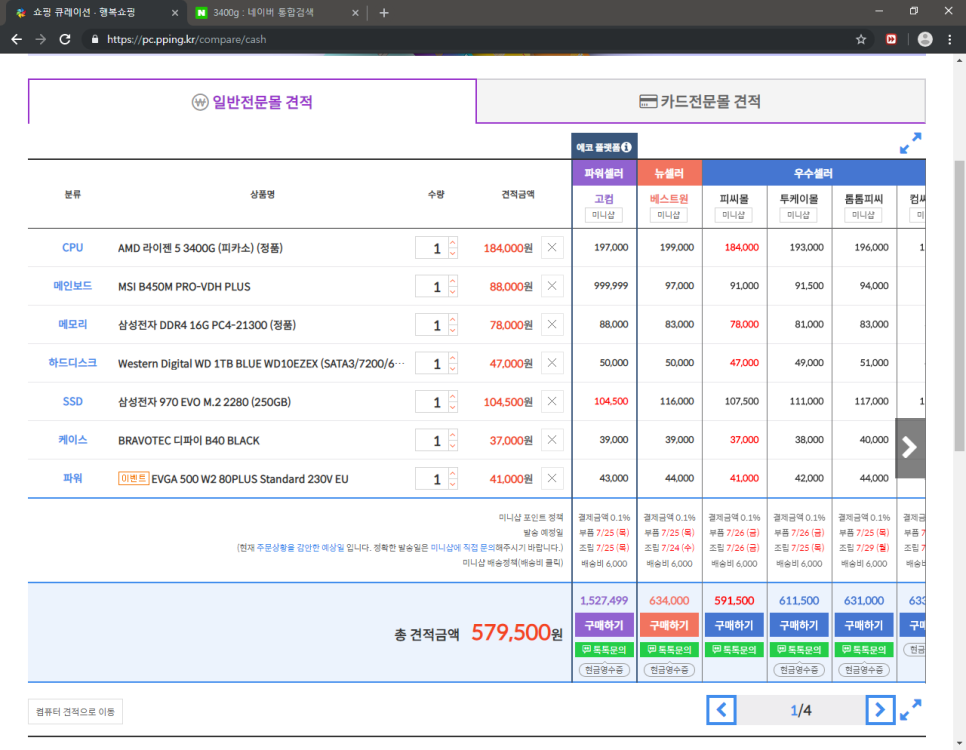Adjust the 파워 quantity stepper arrows
This screenshot has width=966, height=750.
(453, 478)
